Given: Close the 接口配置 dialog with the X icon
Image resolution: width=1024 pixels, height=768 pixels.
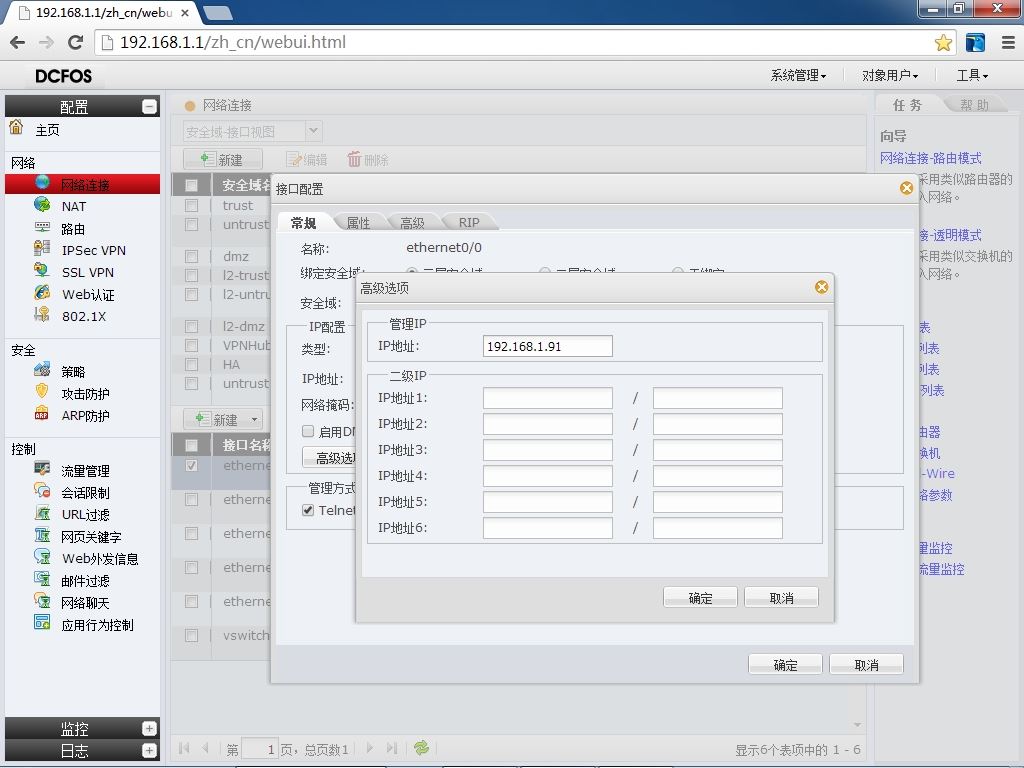Looking at the screenshot, I should click(x=906, y=188).
